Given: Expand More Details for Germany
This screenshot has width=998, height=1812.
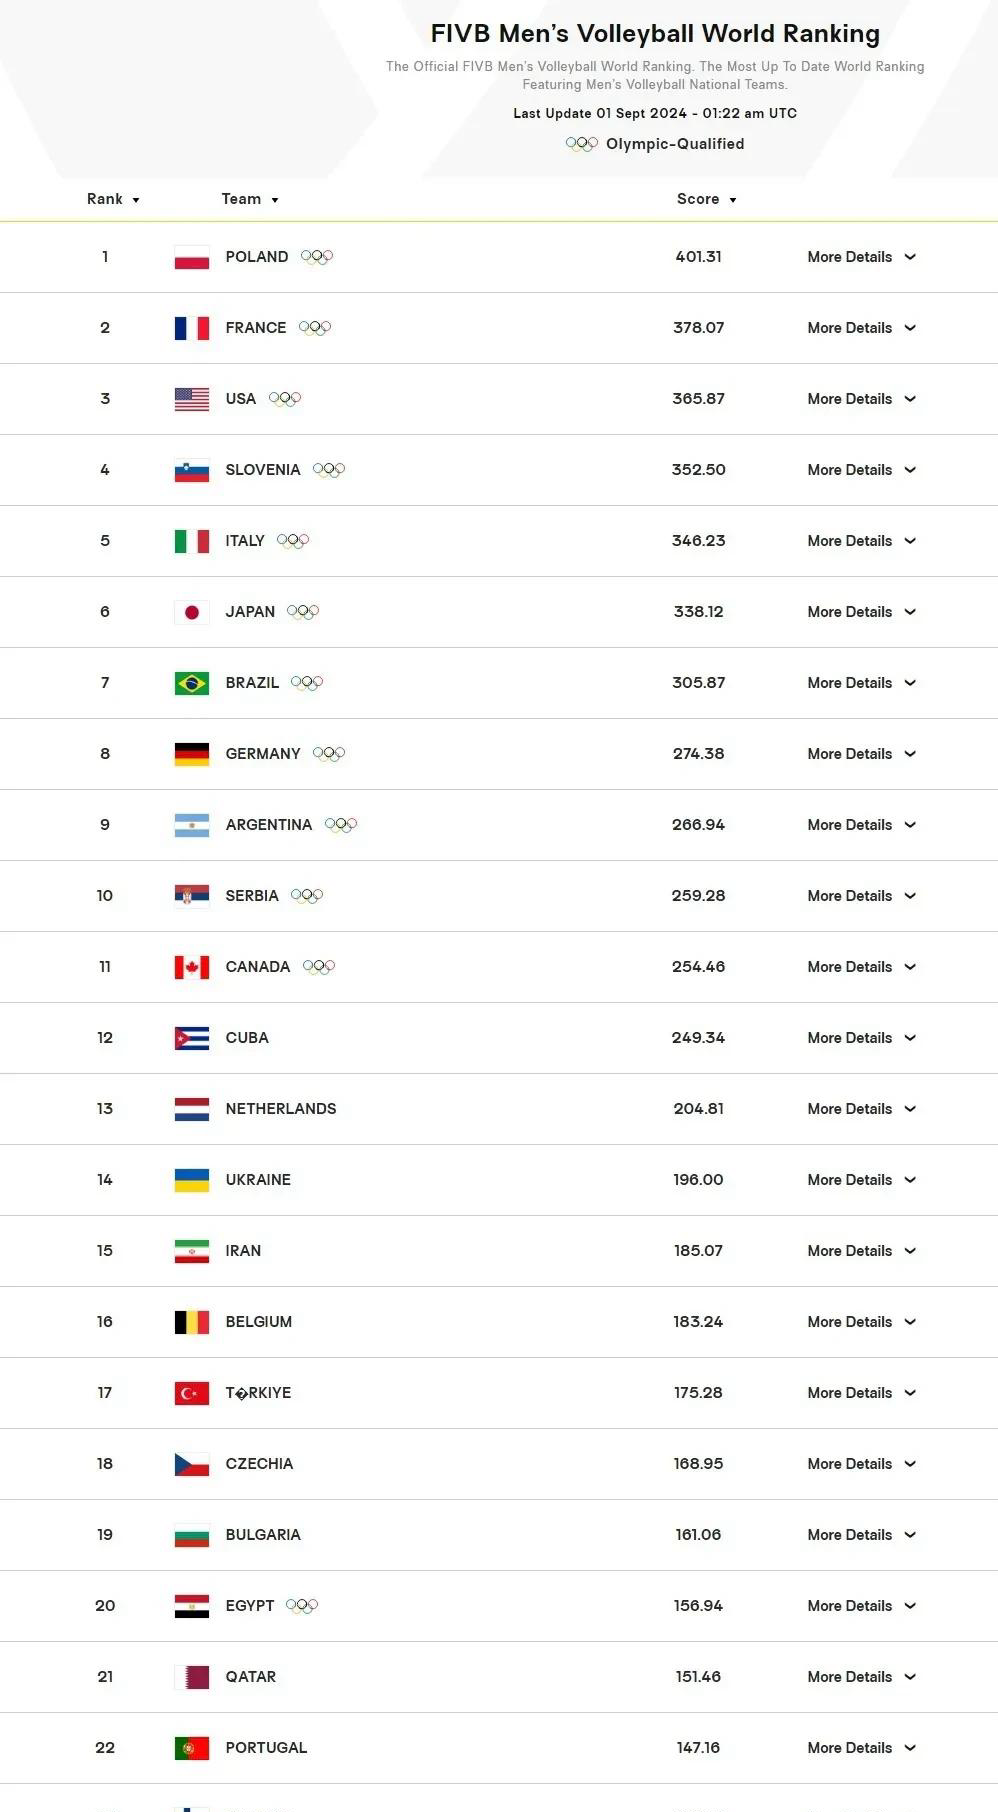Looking at the screenshot, I should pyautogui.click(x=861, y=754).
